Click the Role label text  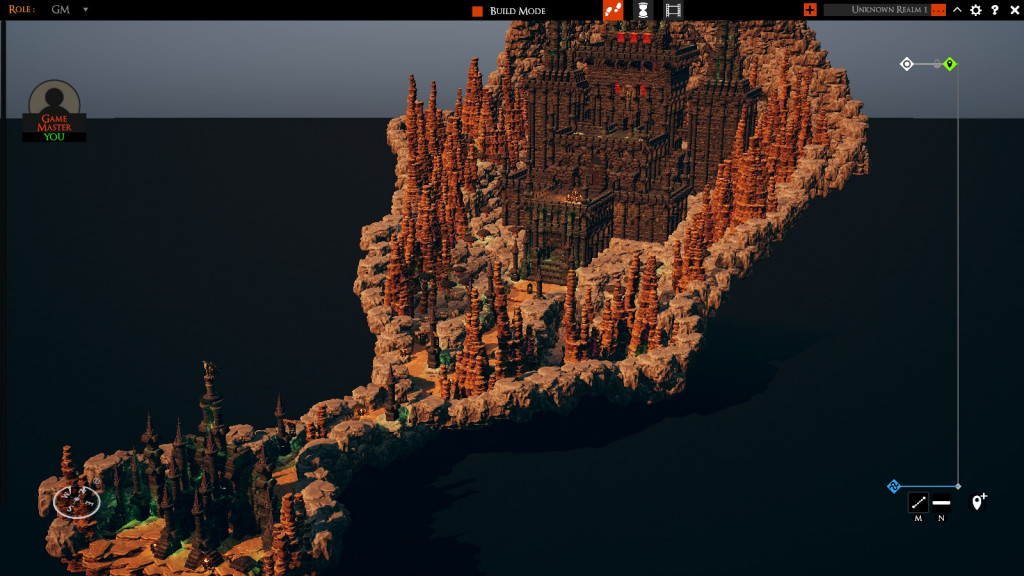tap(22, 10)
